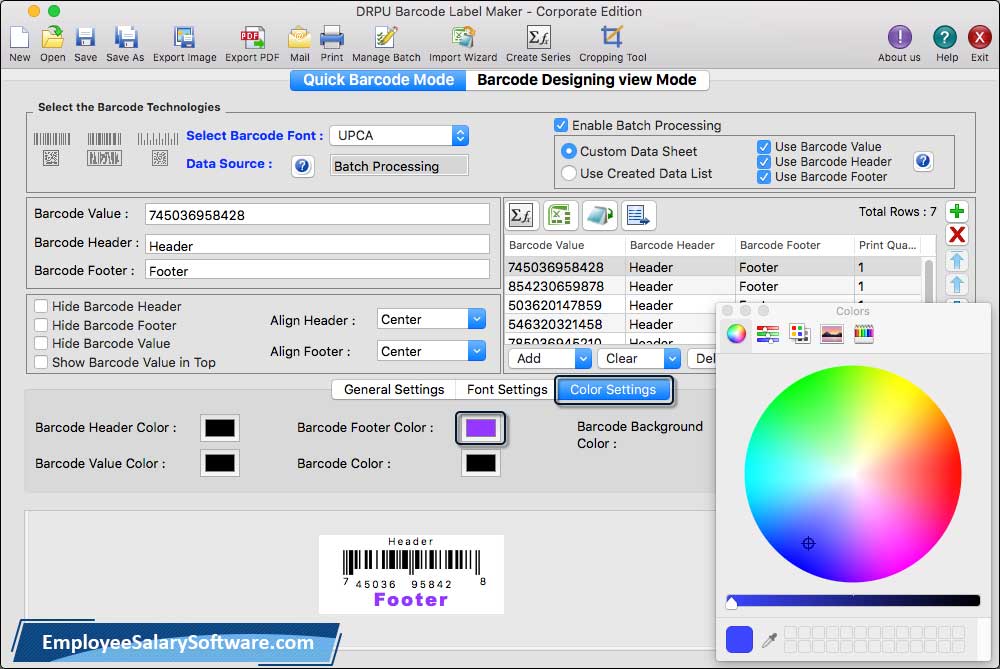Click the Data Source help question icon
1000x669 pixels.
302,166
